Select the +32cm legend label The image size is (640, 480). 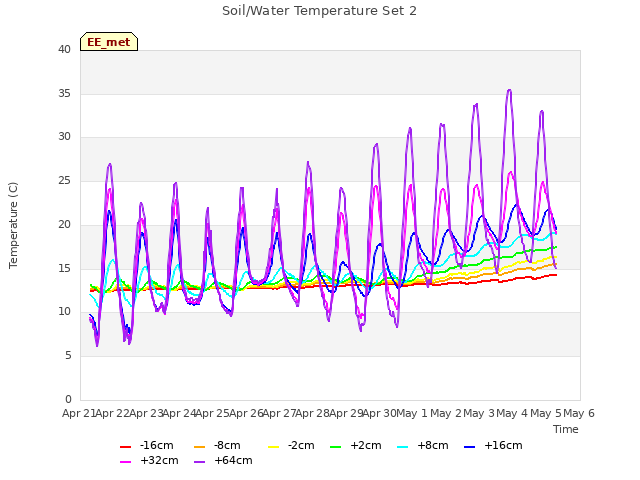pos(159,460)
